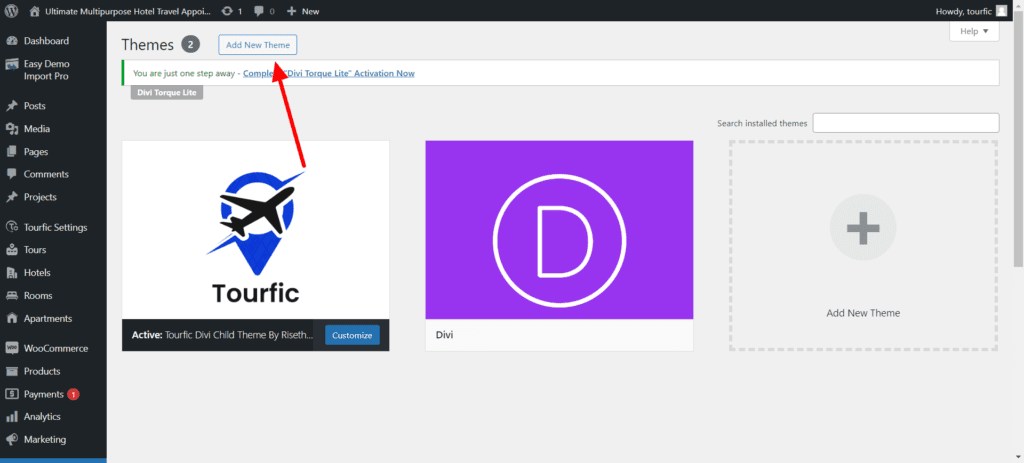
Task: Click the Divi Torque Lite gray tag
Action: point(167,93)
